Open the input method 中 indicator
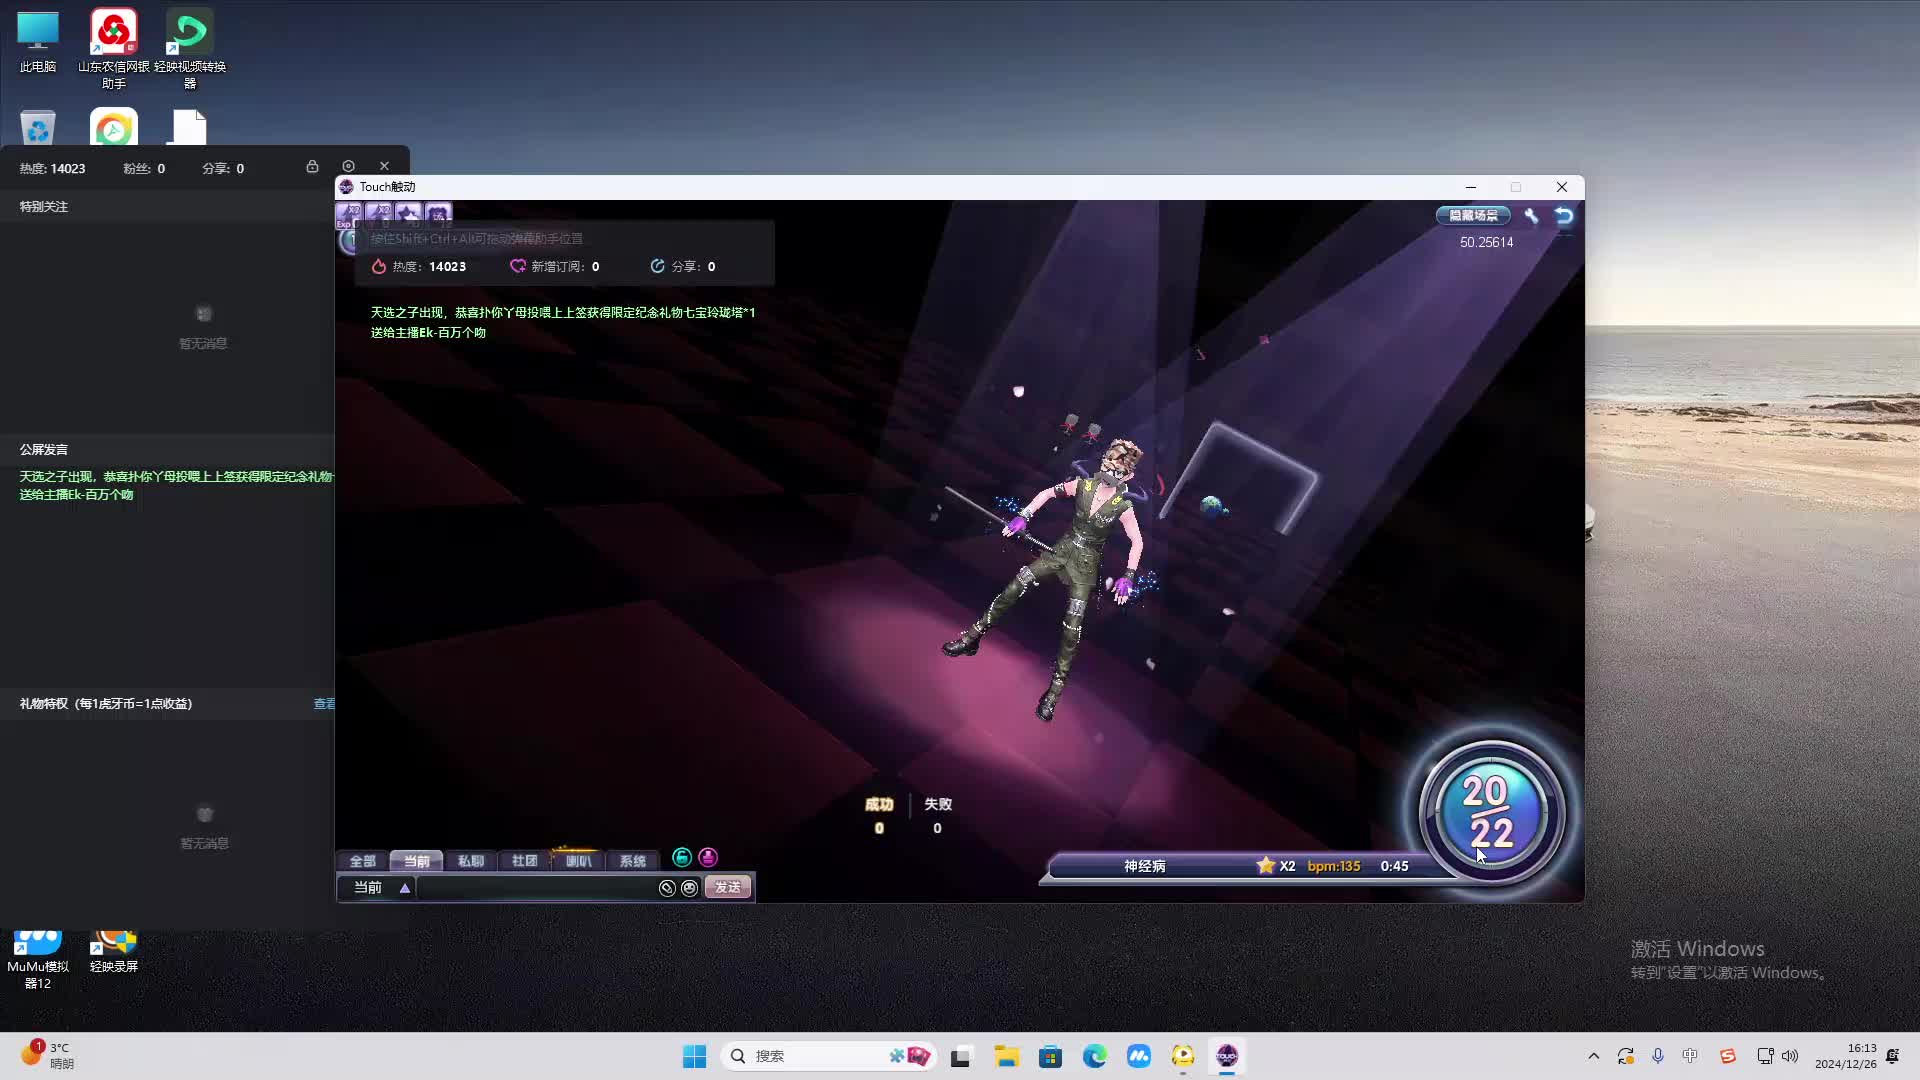The image size is (1920, 1080). (1690, 1056)
